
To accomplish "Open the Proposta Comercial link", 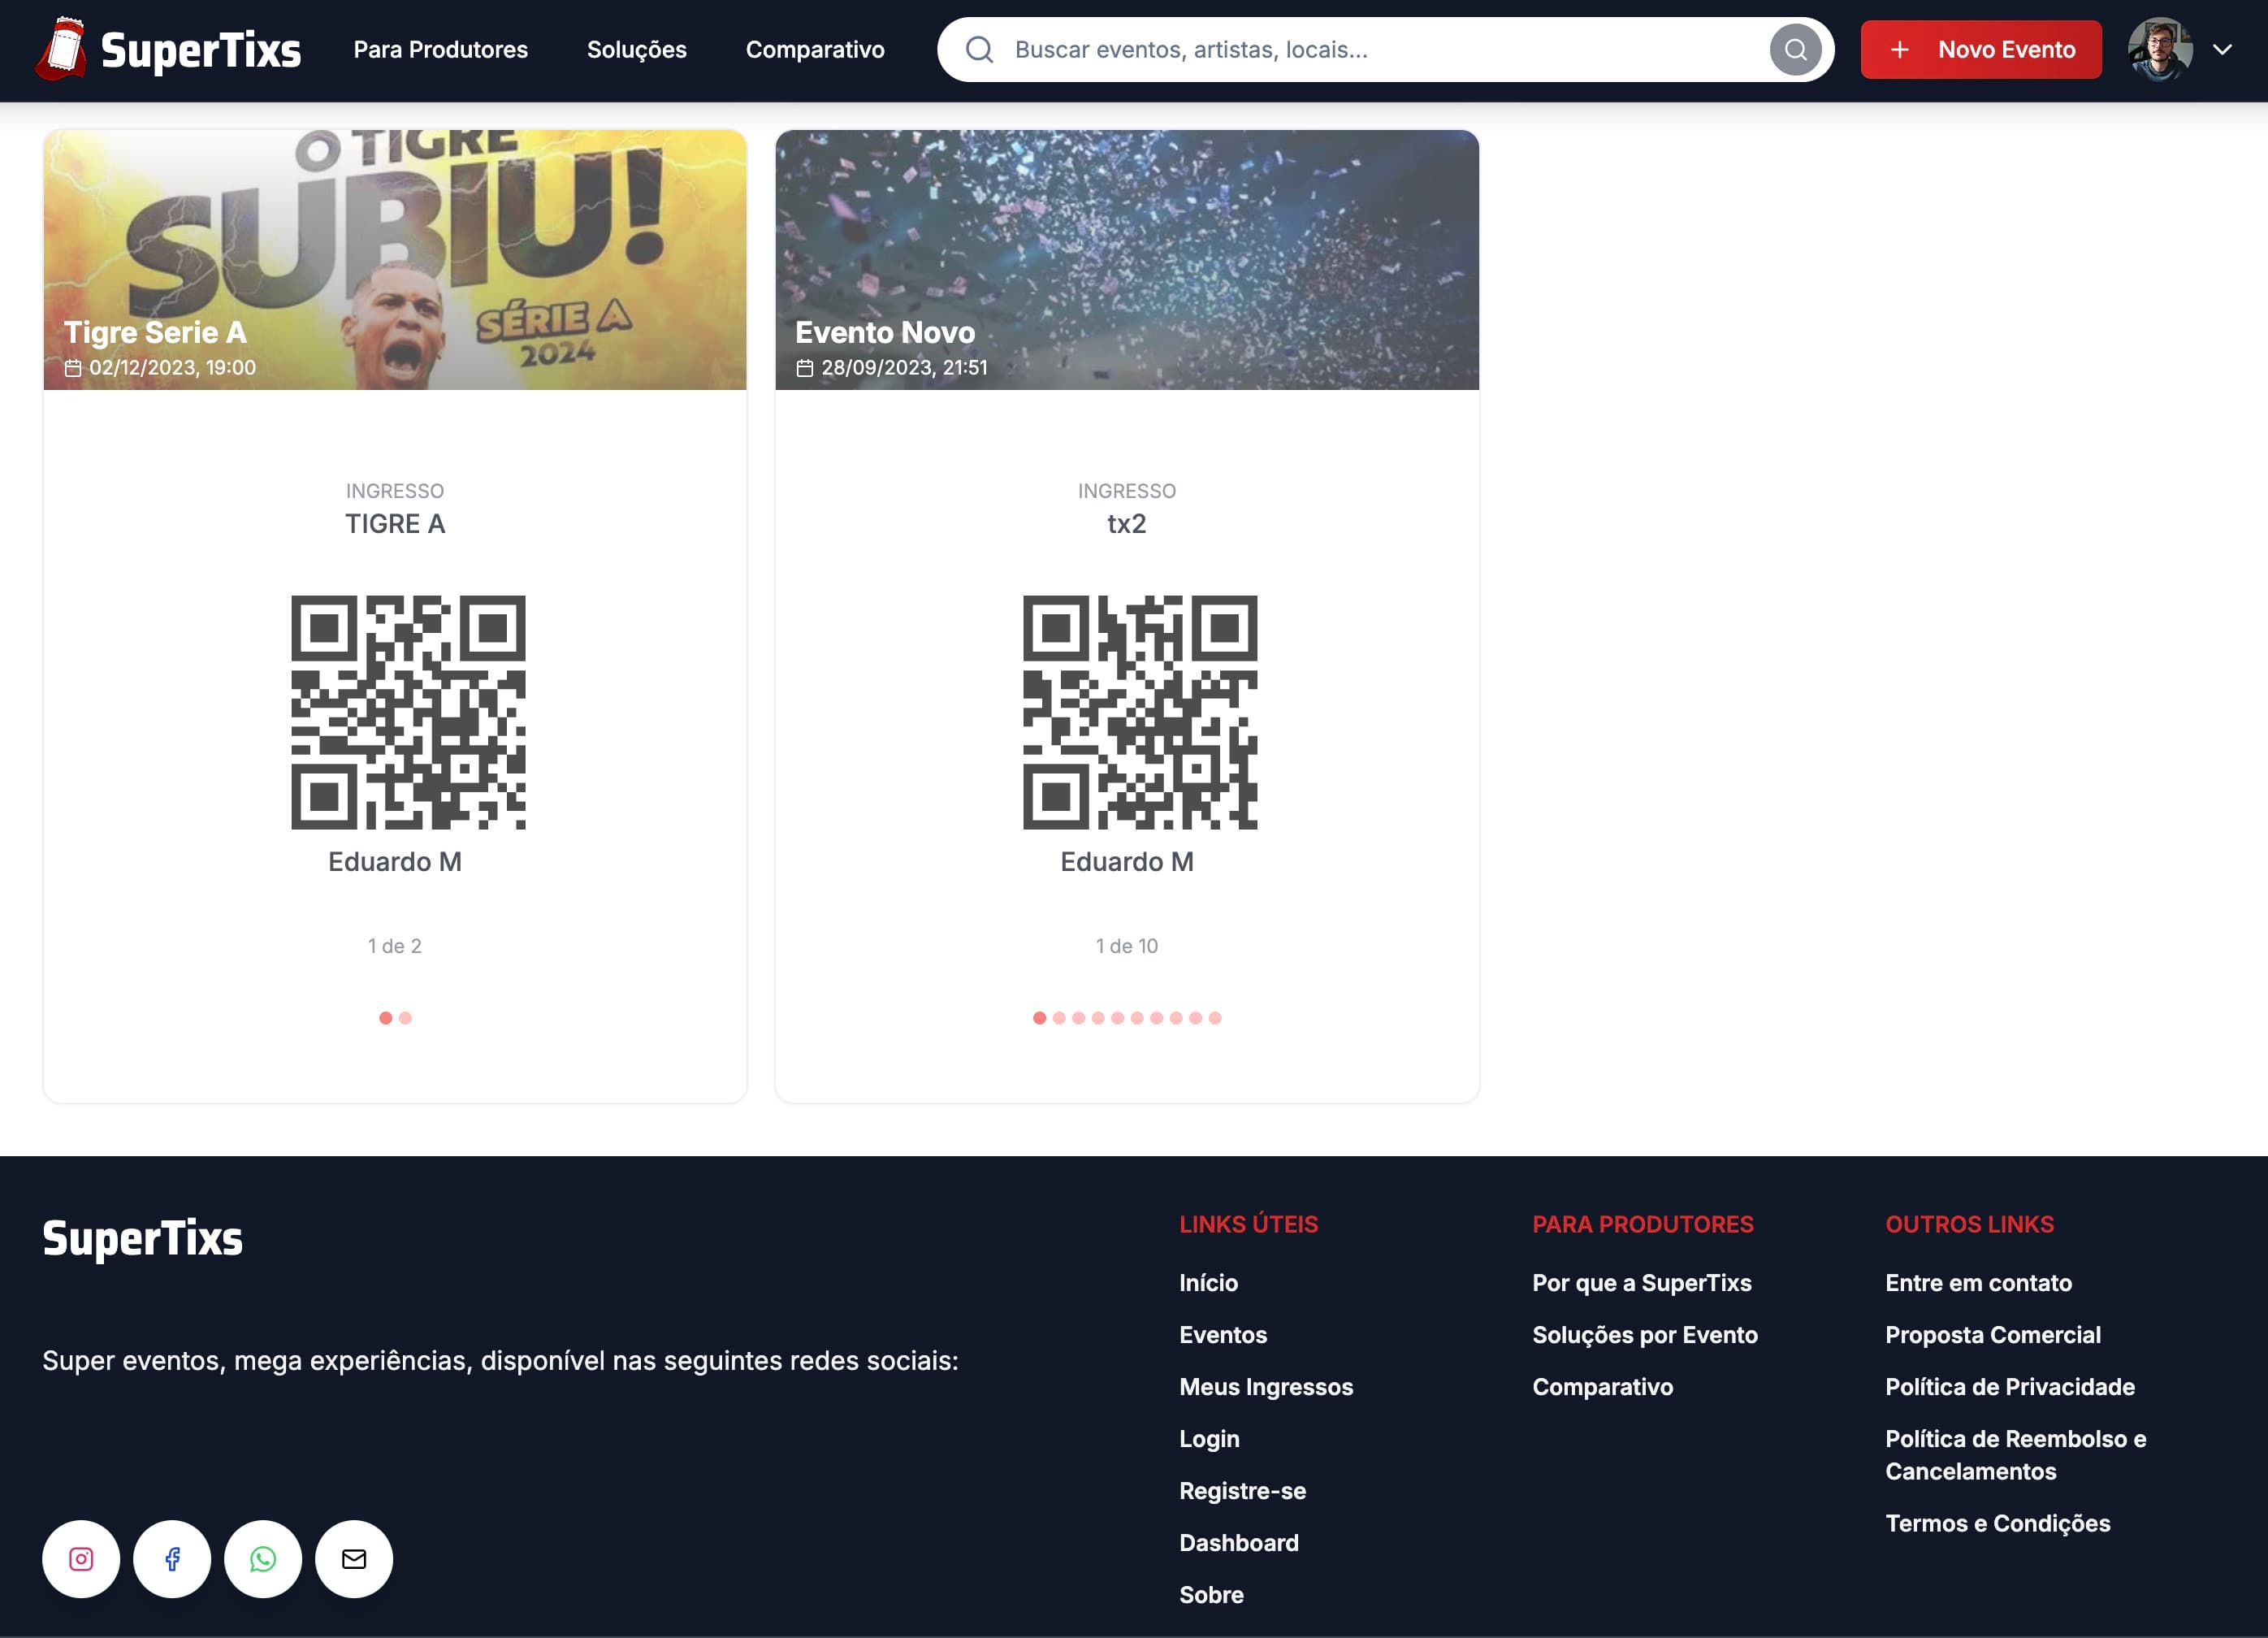I will pyautogui.click(x=1993, y=1334).
